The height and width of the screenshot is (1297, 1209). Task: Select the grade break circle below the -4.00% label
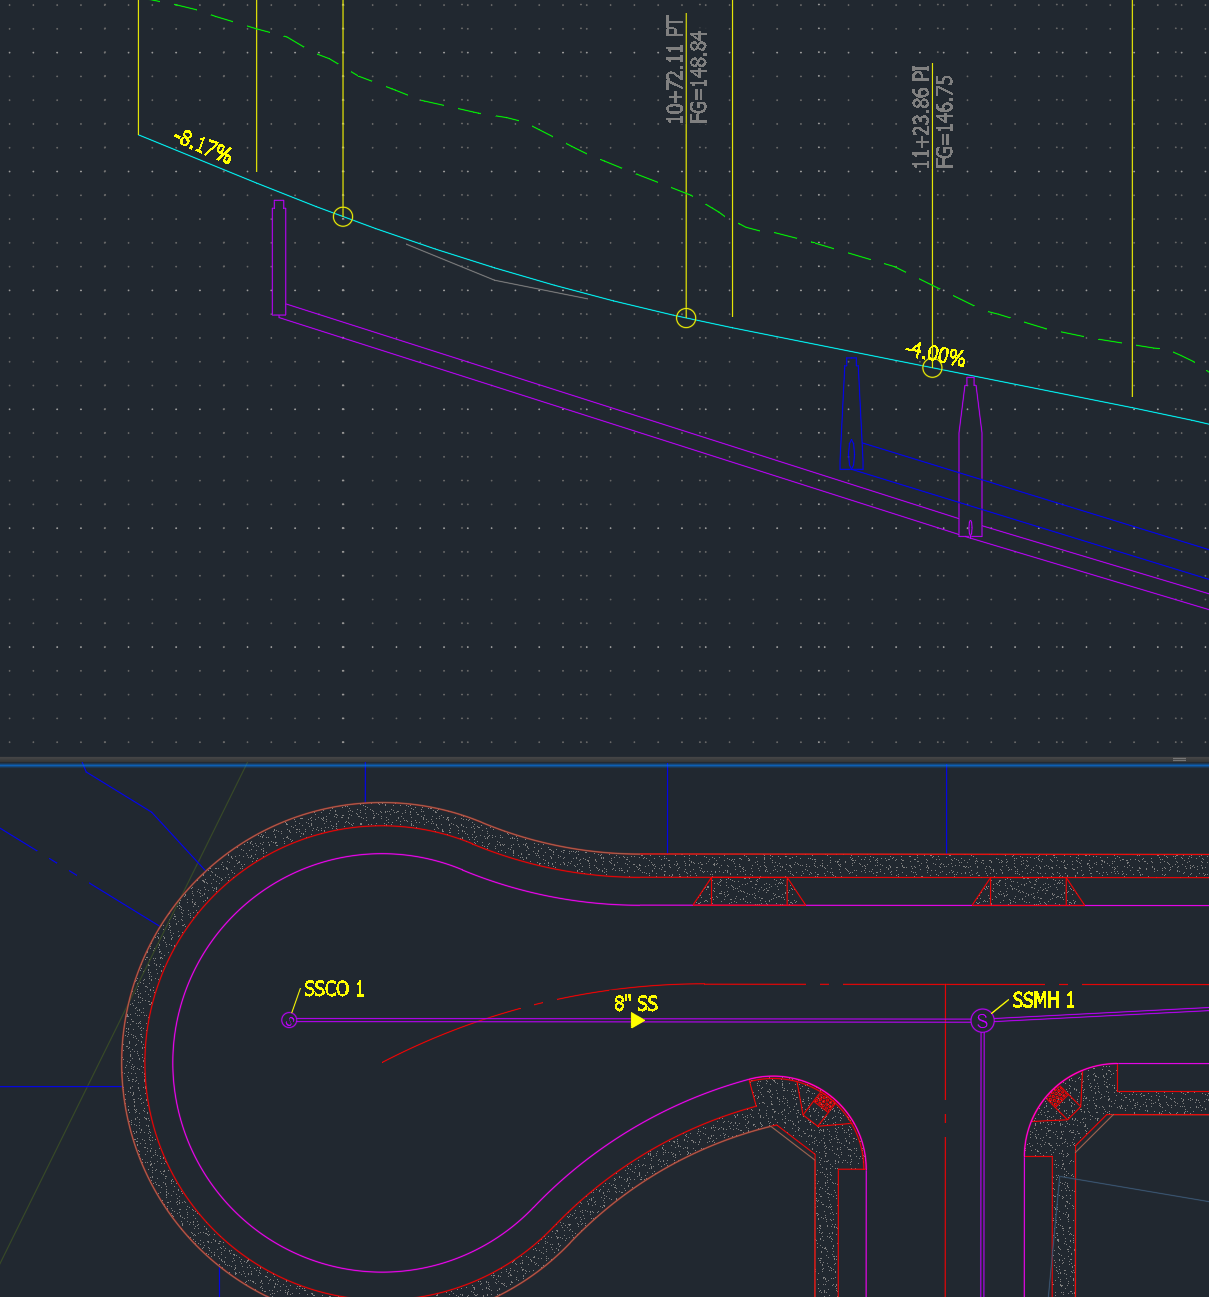(933, 367)
